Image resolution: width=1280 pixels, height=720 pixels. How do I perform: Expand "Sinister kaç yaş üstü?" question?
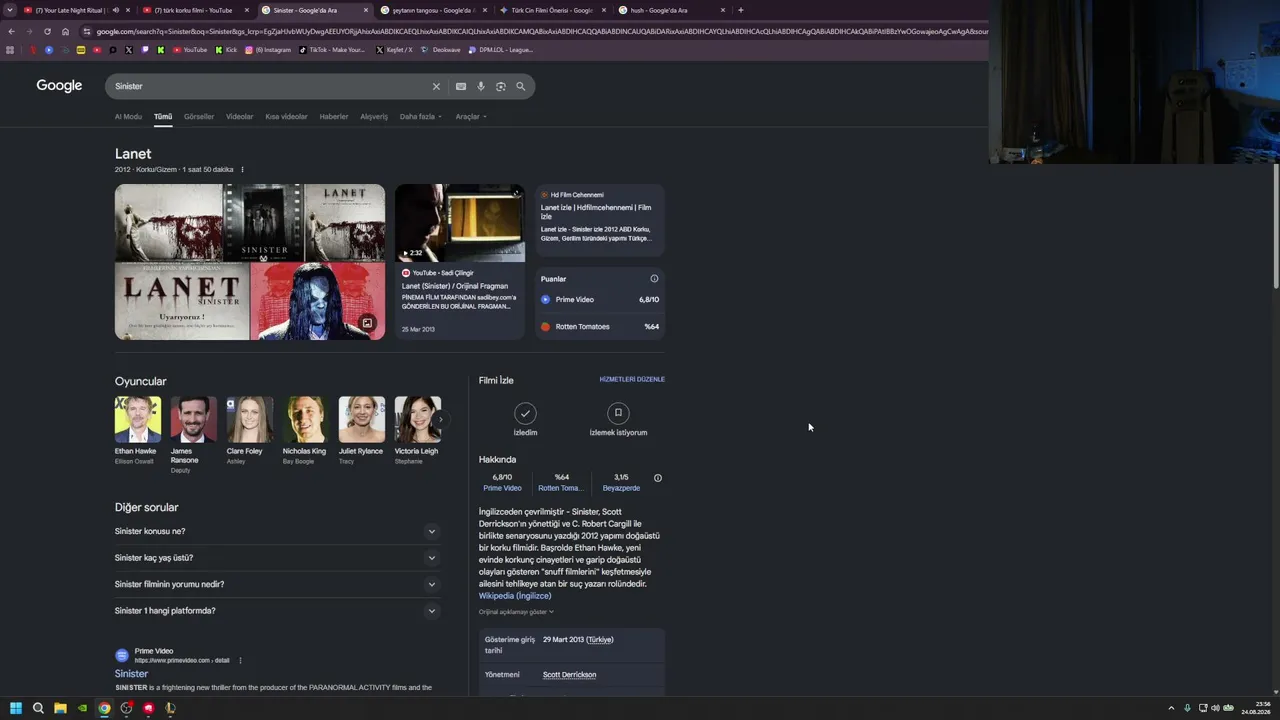pyautogui.click(x=277, y=558)
